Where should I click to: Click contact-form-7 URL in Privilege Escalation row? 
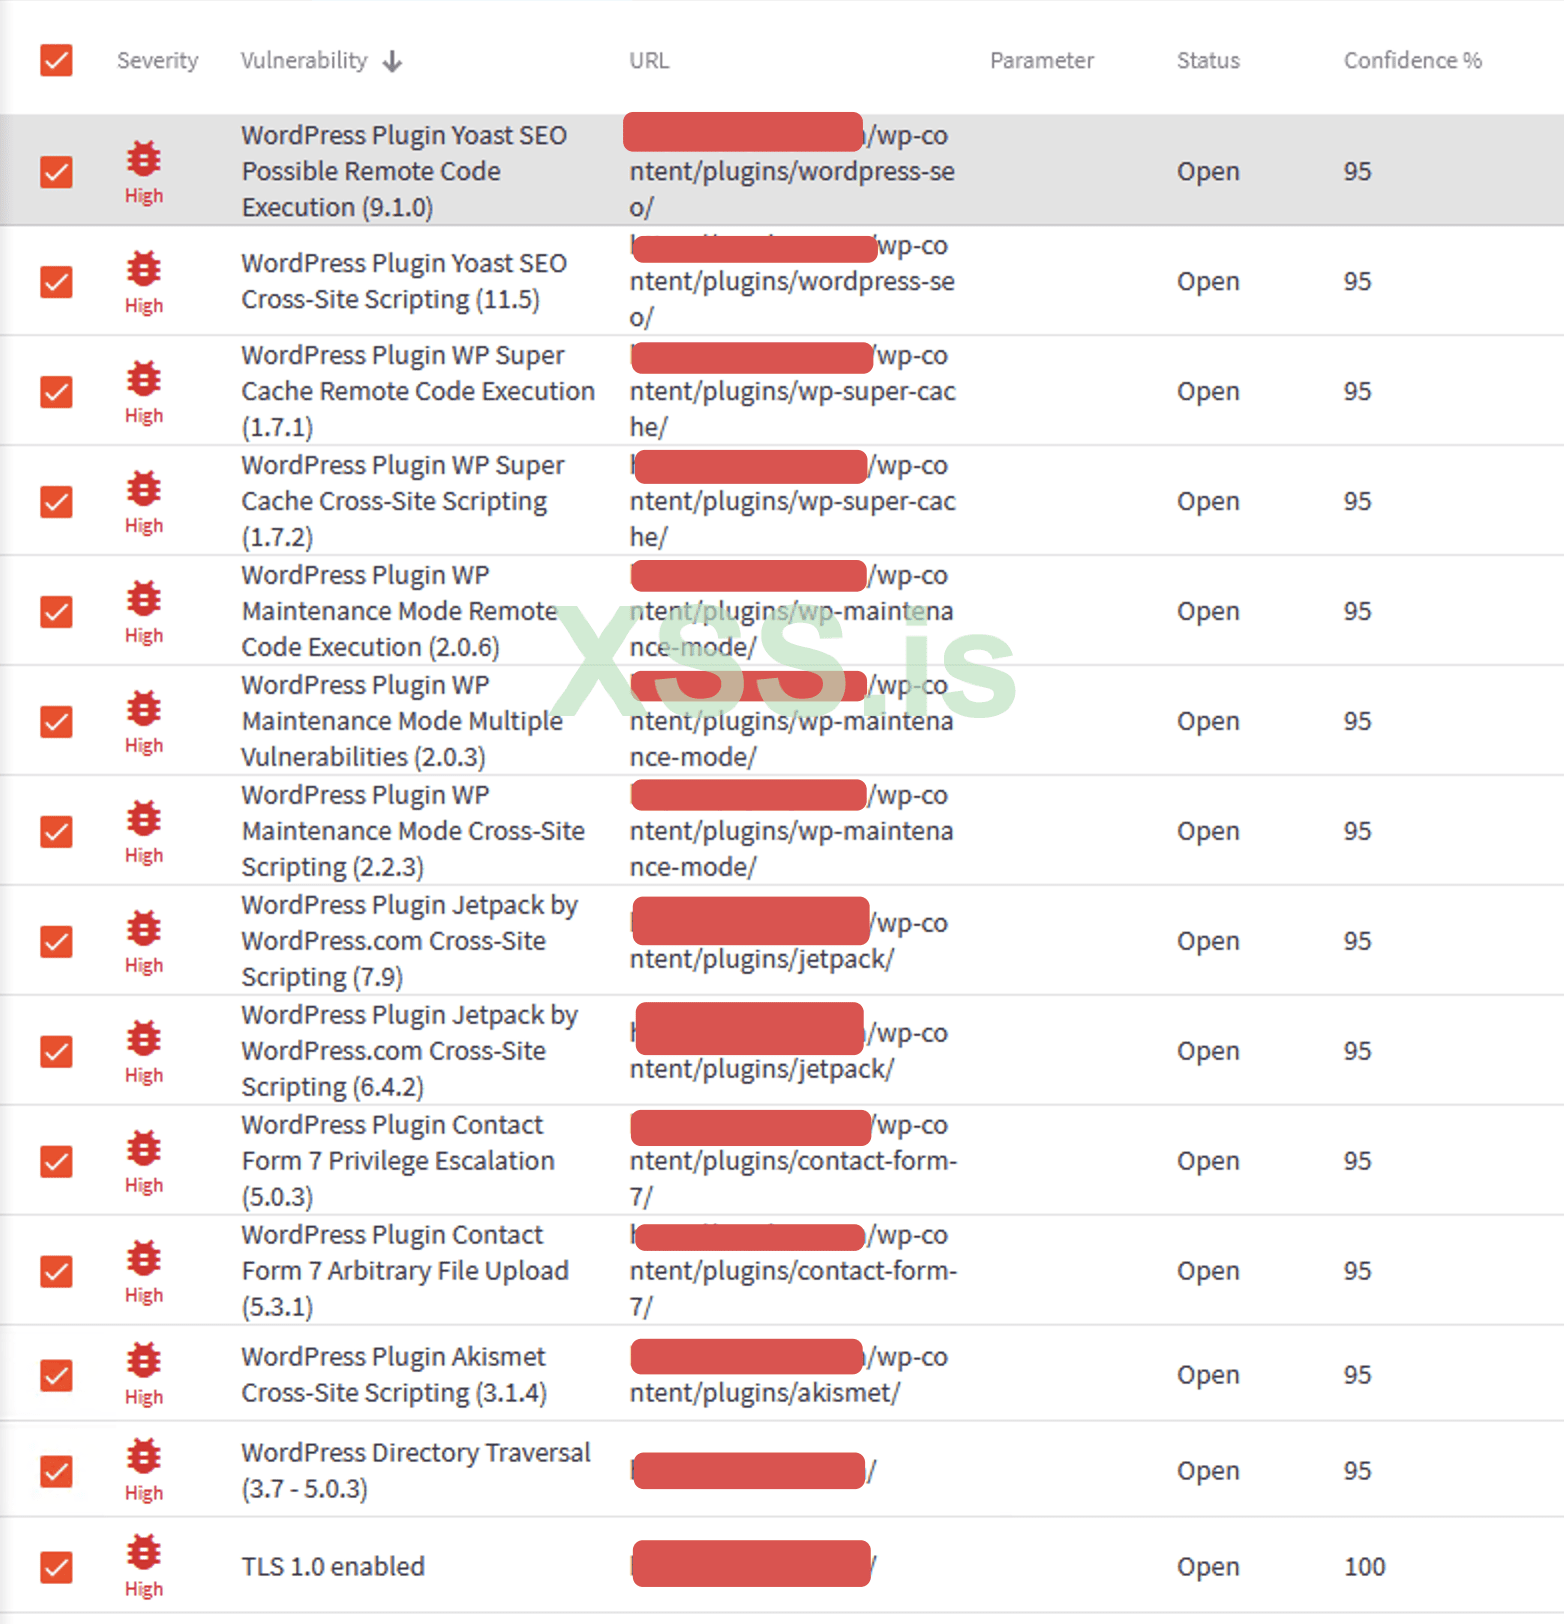(x=793, y=1161)
